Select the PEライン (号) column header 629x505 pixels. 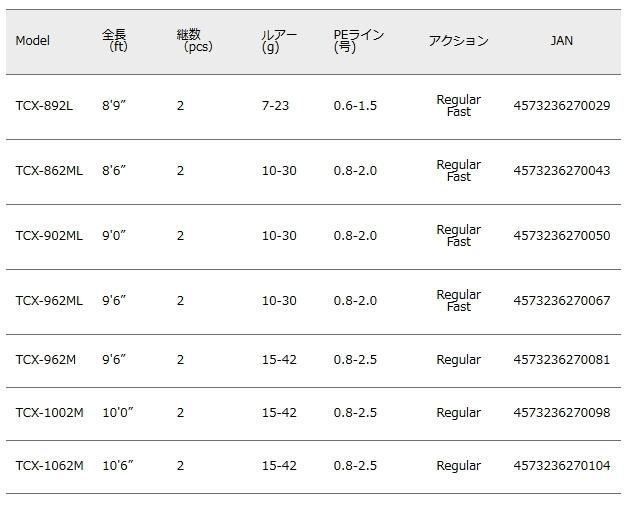click(358, 40)
